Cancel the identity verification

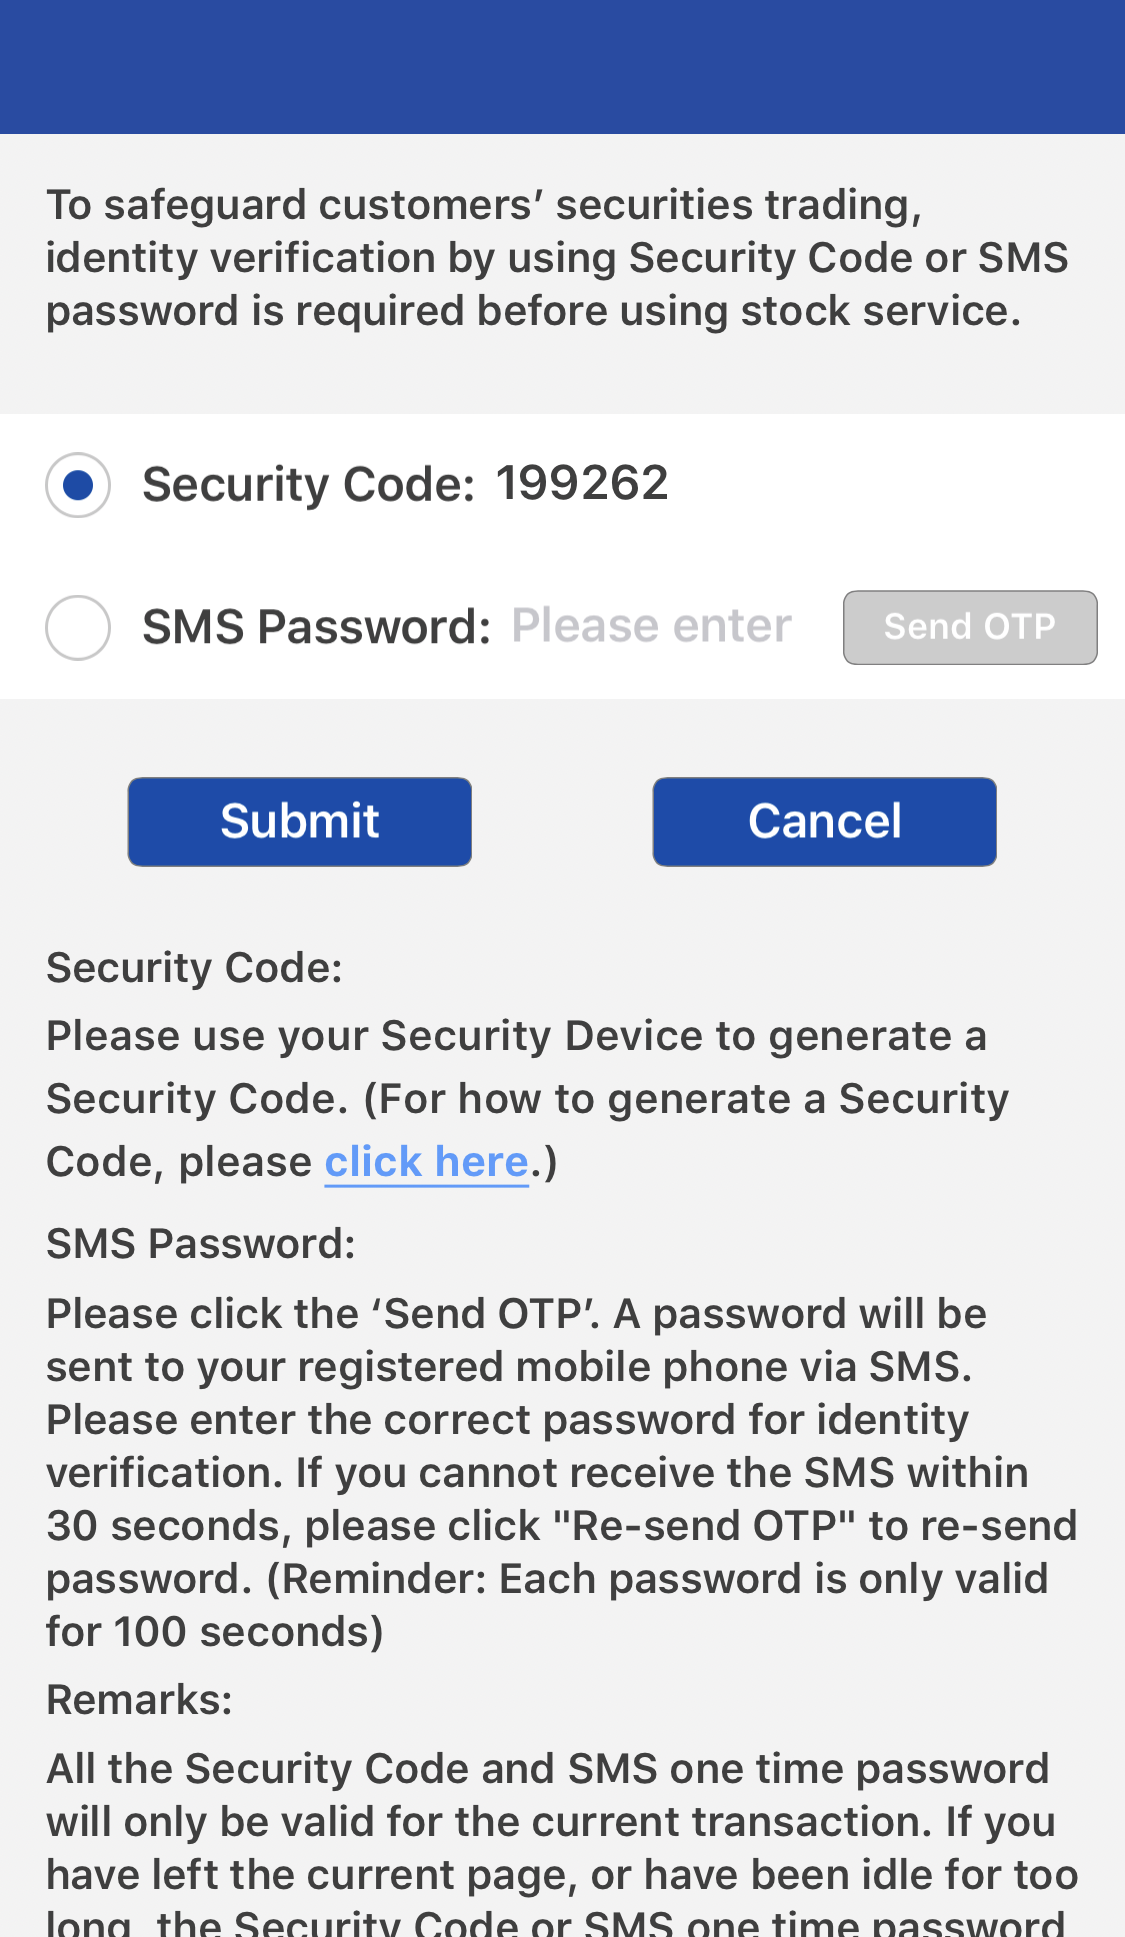click(824, 821)
